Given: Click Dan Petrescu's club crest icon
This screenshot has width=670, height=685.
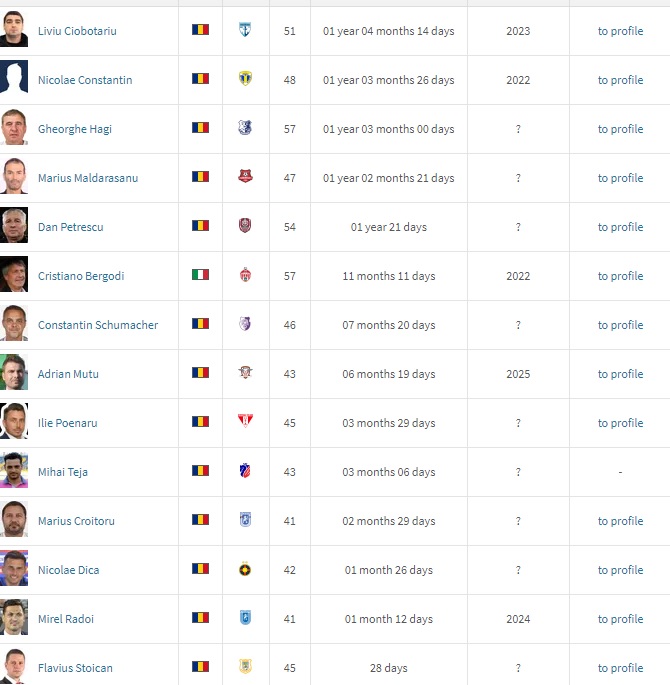Looking at the screenshot, I should (245, 227).
